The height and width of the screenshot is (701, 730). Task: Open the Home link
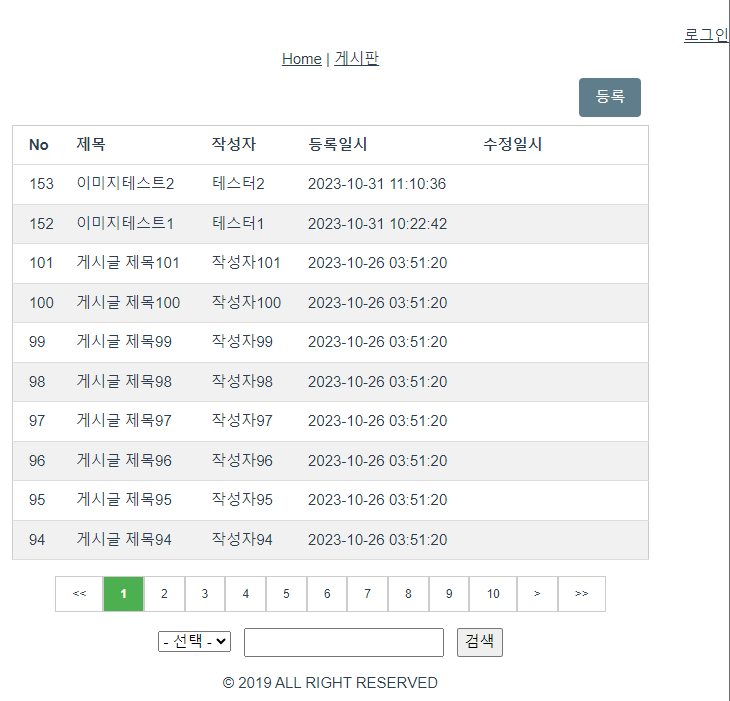tap(302, 59)
